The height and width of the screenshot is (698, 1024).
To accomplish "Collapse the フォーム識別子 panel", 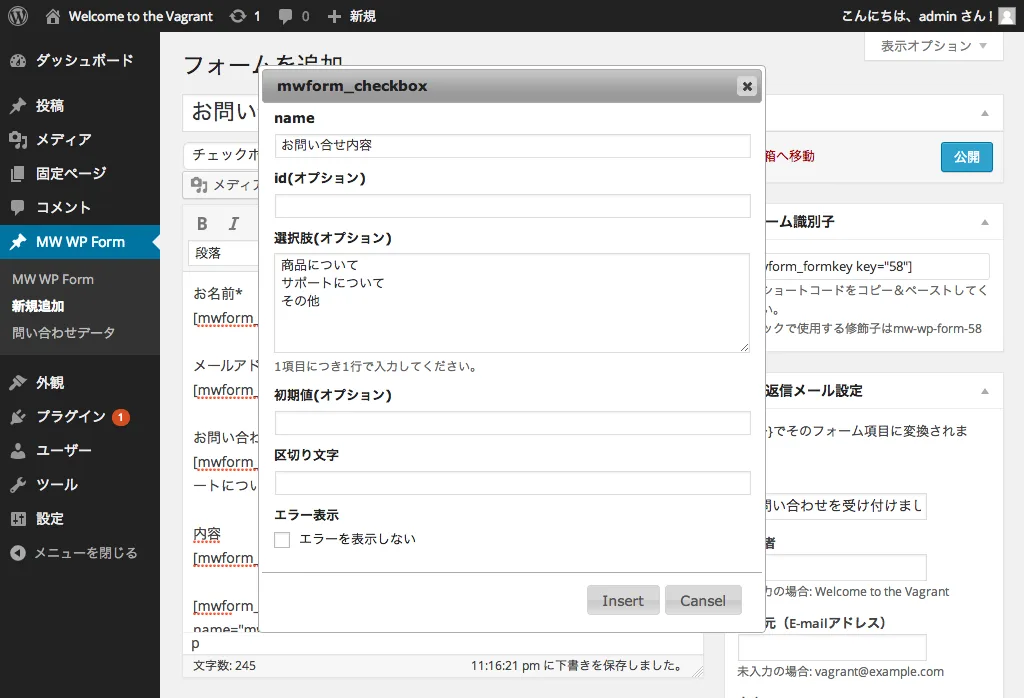I will coord(985,223).
